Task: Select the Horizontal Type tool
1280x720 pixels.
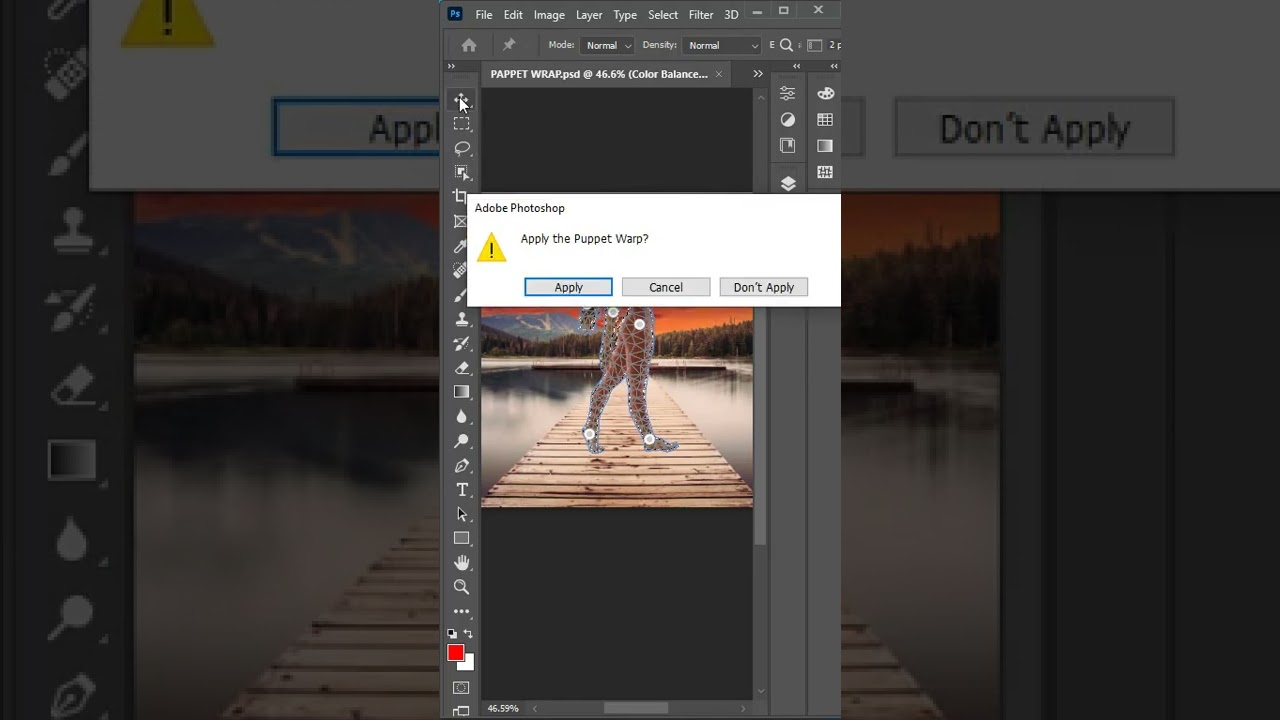Action: 461,489
